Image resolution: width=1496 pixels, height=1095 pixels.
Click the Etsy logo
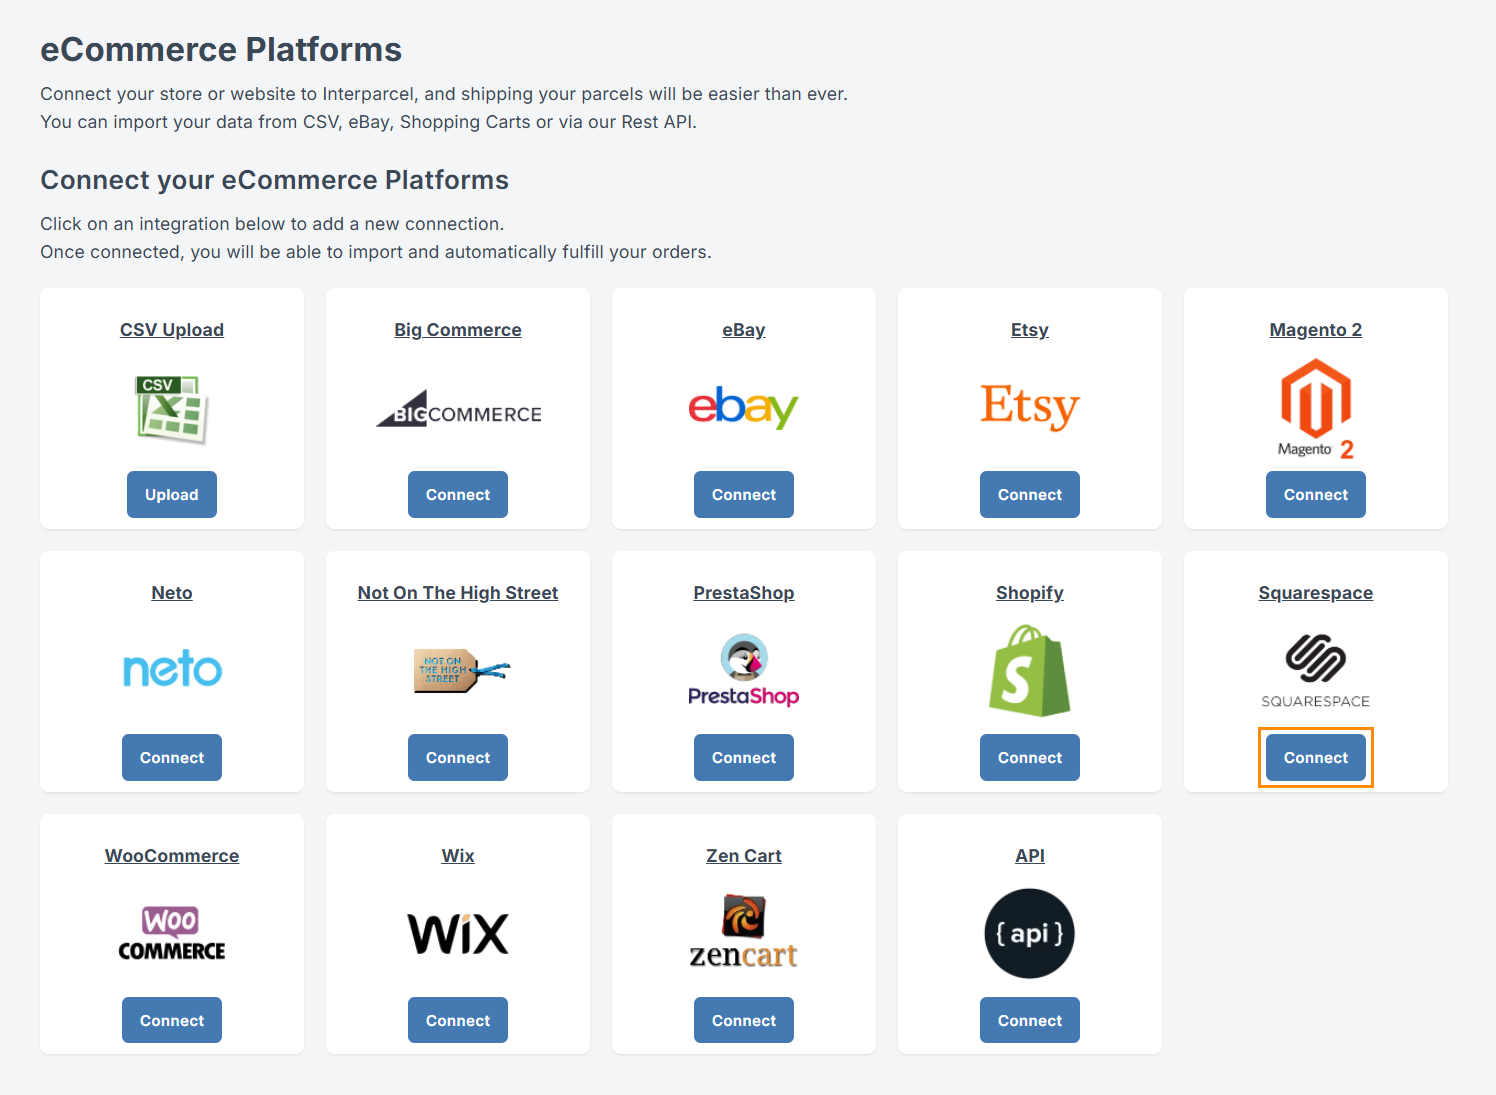click(1029, 406)
